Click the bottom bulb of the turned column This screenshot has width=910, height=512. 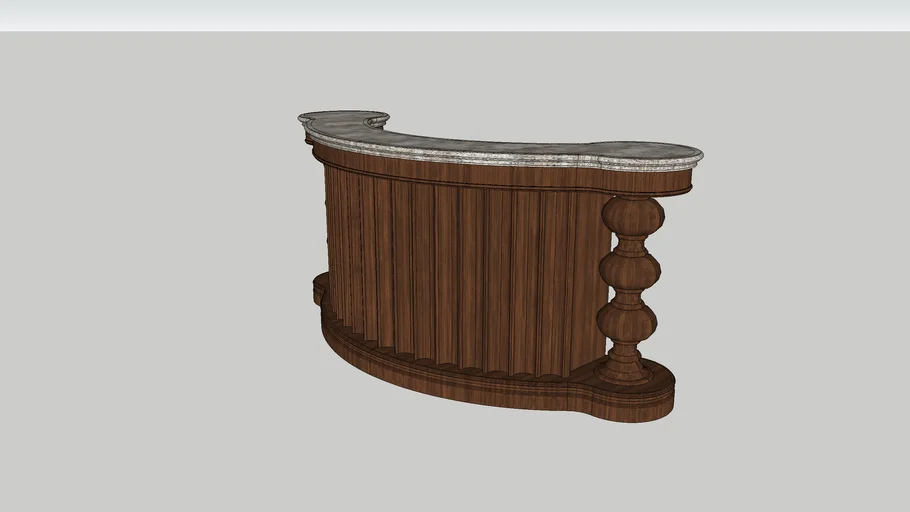point(627,322)
